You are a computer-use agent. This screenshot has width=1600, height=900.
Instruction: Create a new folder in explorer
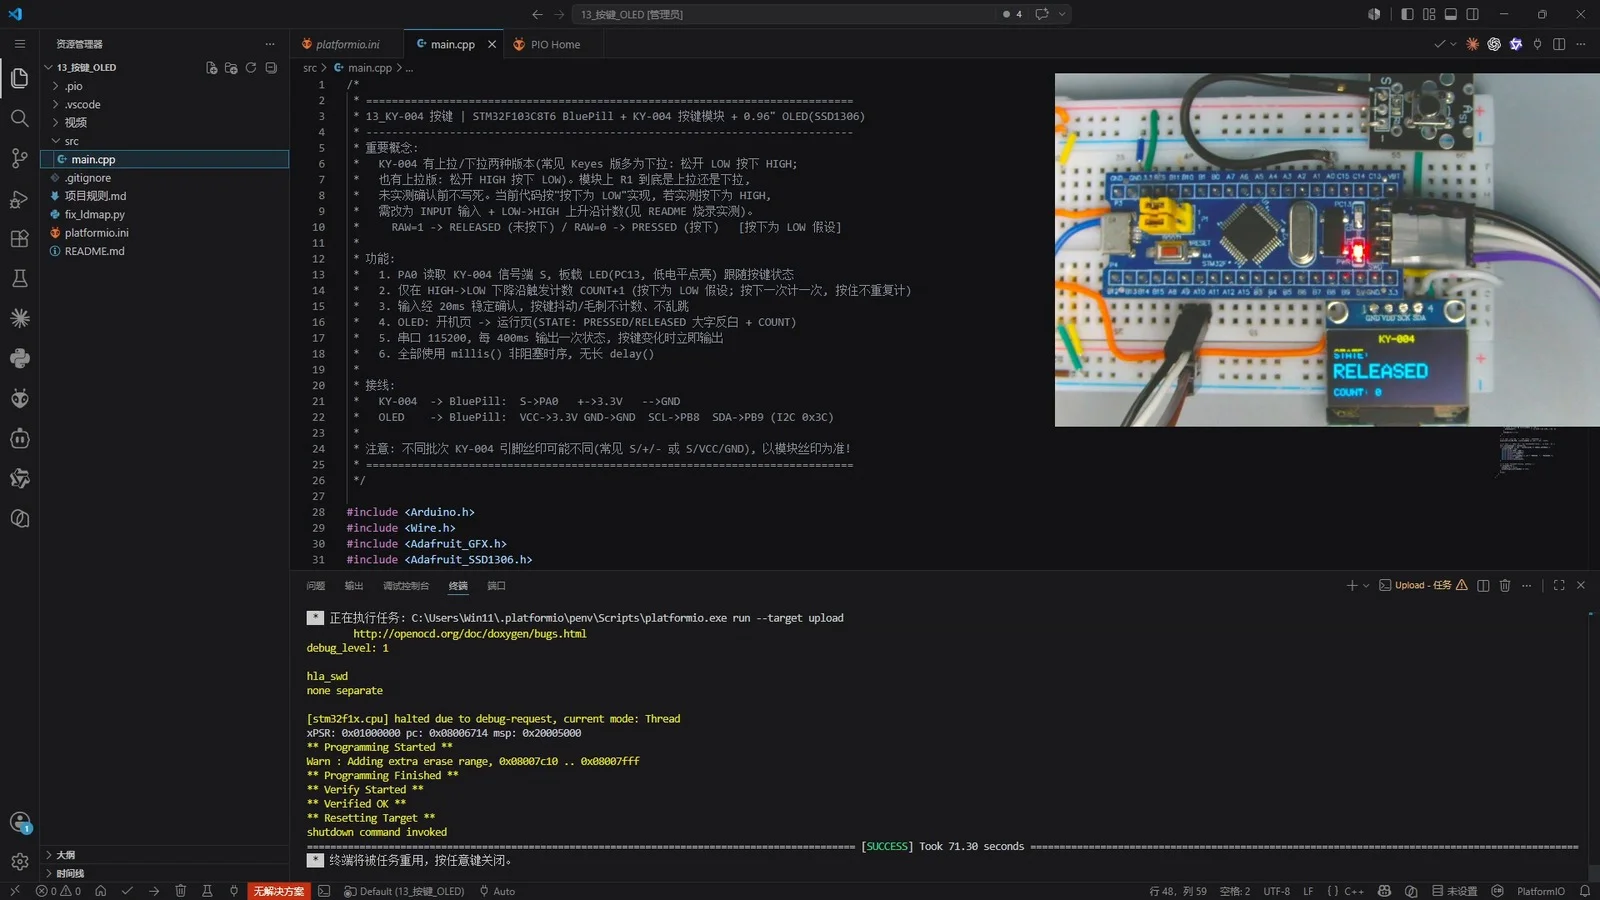click(231, 68)
